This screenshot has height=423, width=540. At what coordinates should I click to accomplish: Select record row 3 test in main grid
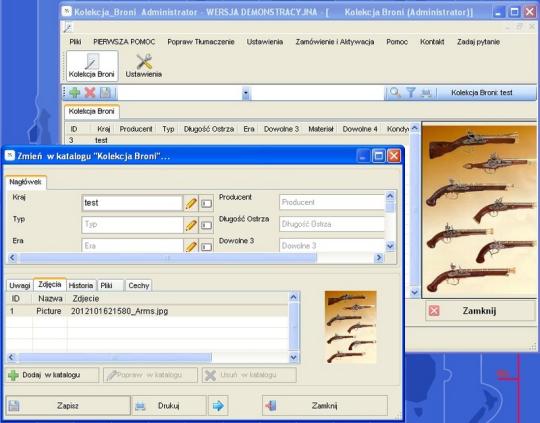pos(237,140)
